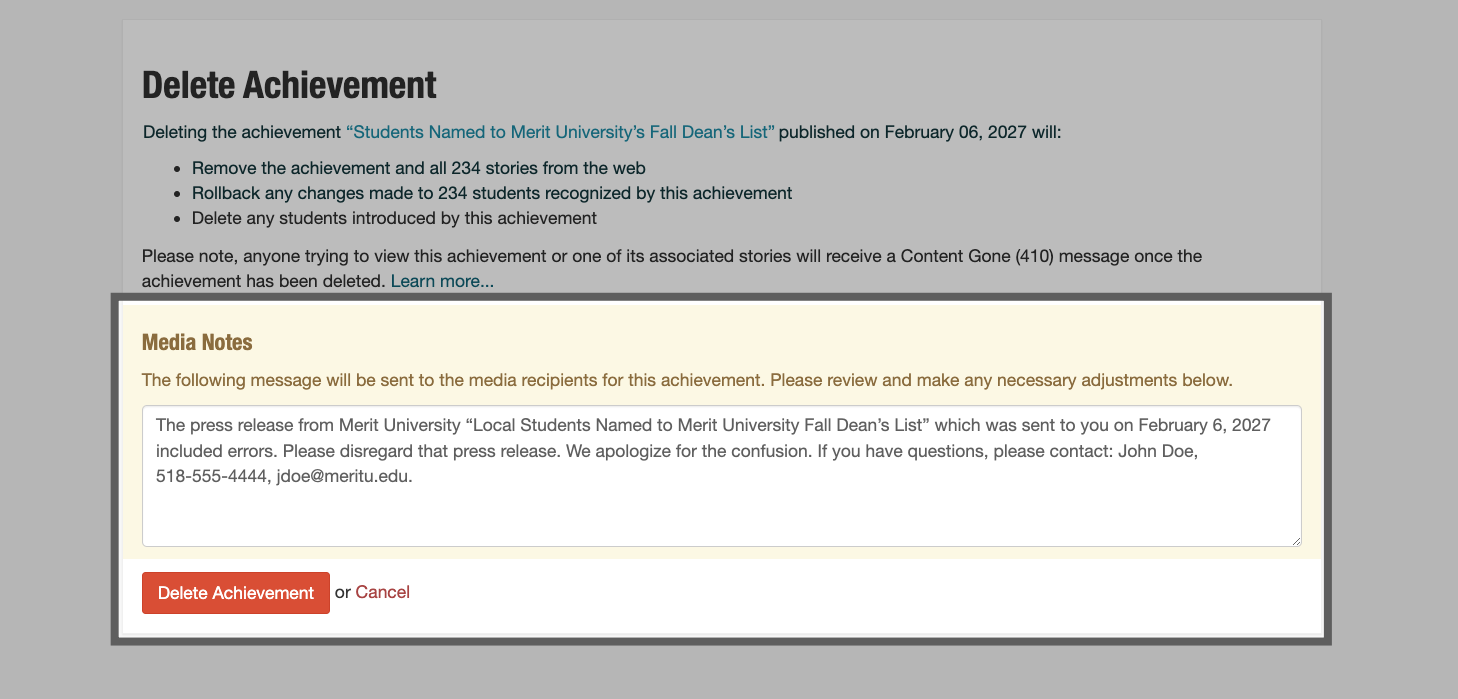The image size is (1458, 699).
Task: Click the "Learn more..." link
Action: coord(441,280)
